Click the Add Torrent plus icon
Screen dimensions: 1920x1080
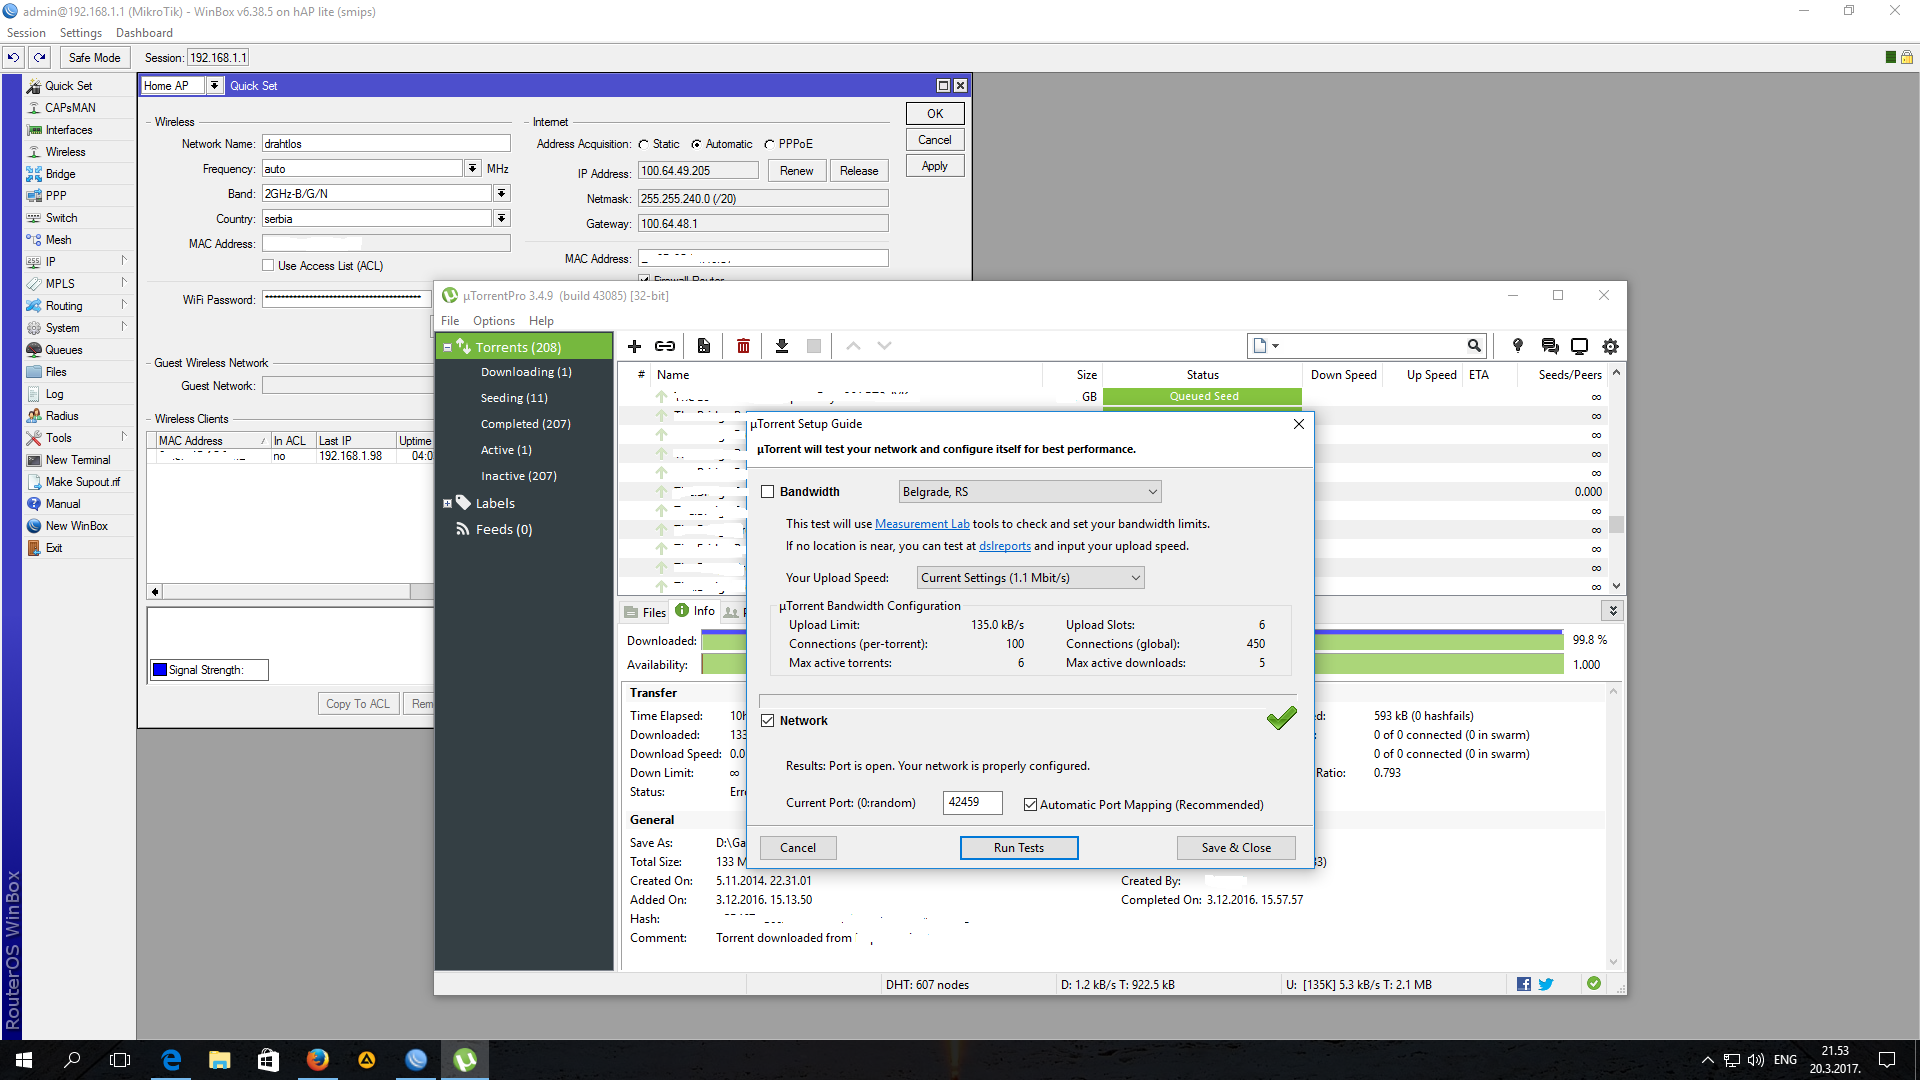point(634,346)
